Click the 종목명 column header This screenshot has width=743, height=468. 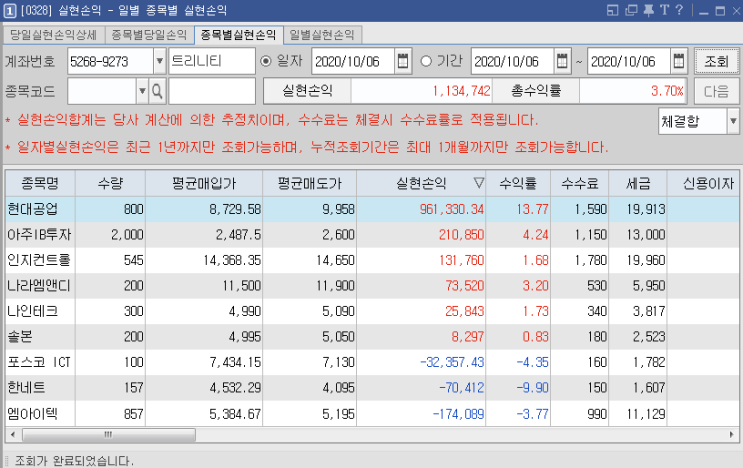[x=40, y=183]
